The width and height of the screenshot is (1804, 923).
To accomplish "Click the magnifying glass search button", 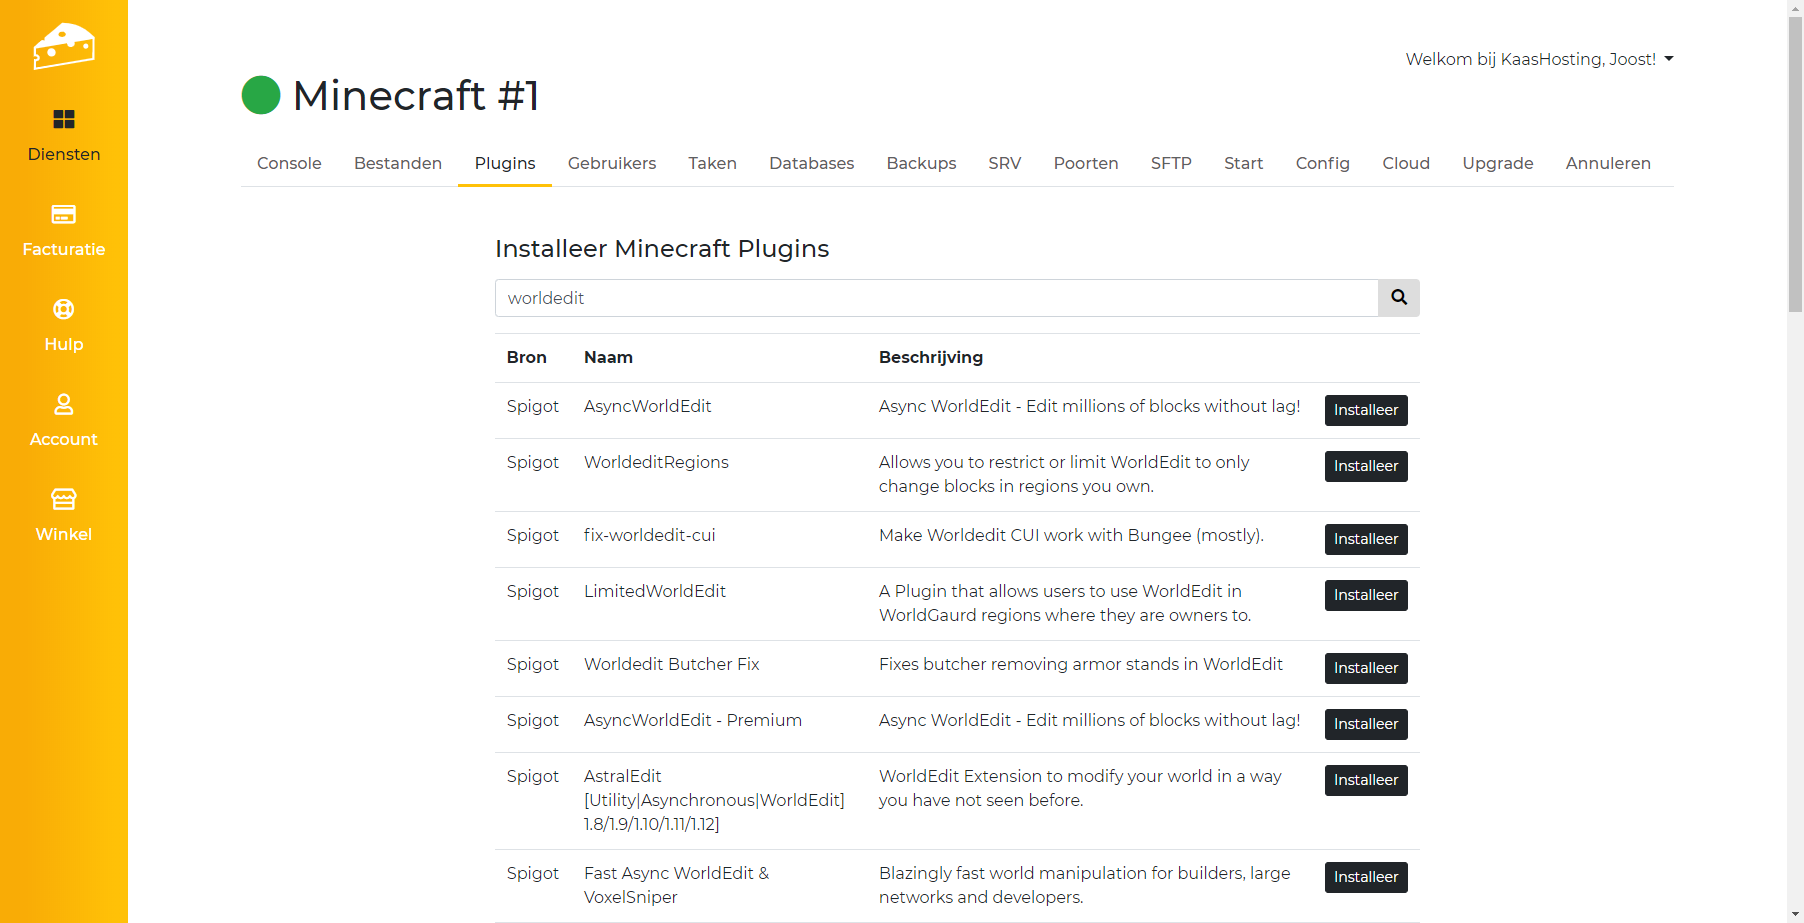I will coord(1398,298).
